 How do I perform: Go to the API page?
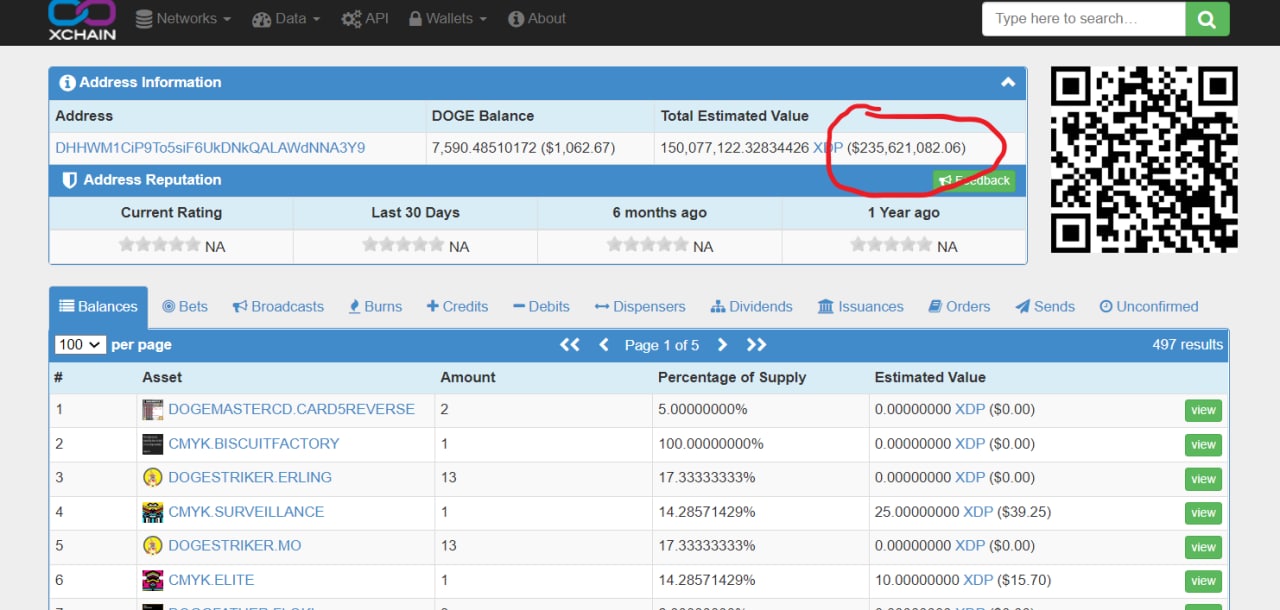365,18
